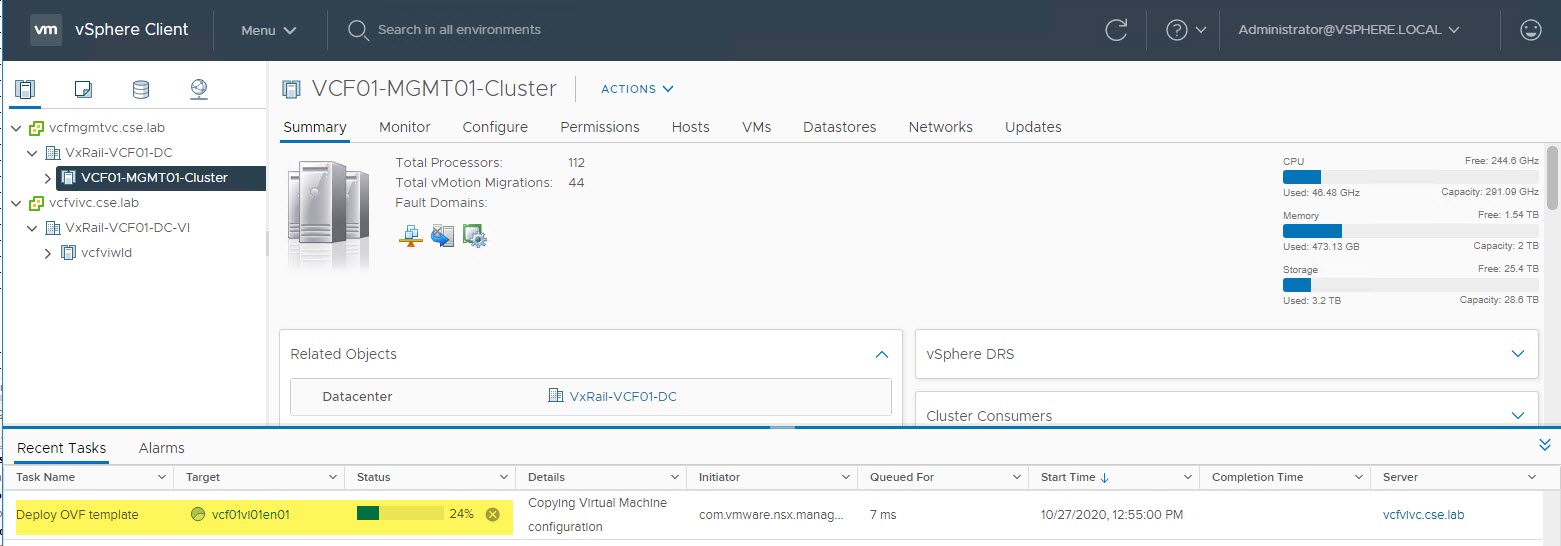The image size is (1561, 546).
Task: Collapse the Recent Tasks panel
Action: (1544, 445)
